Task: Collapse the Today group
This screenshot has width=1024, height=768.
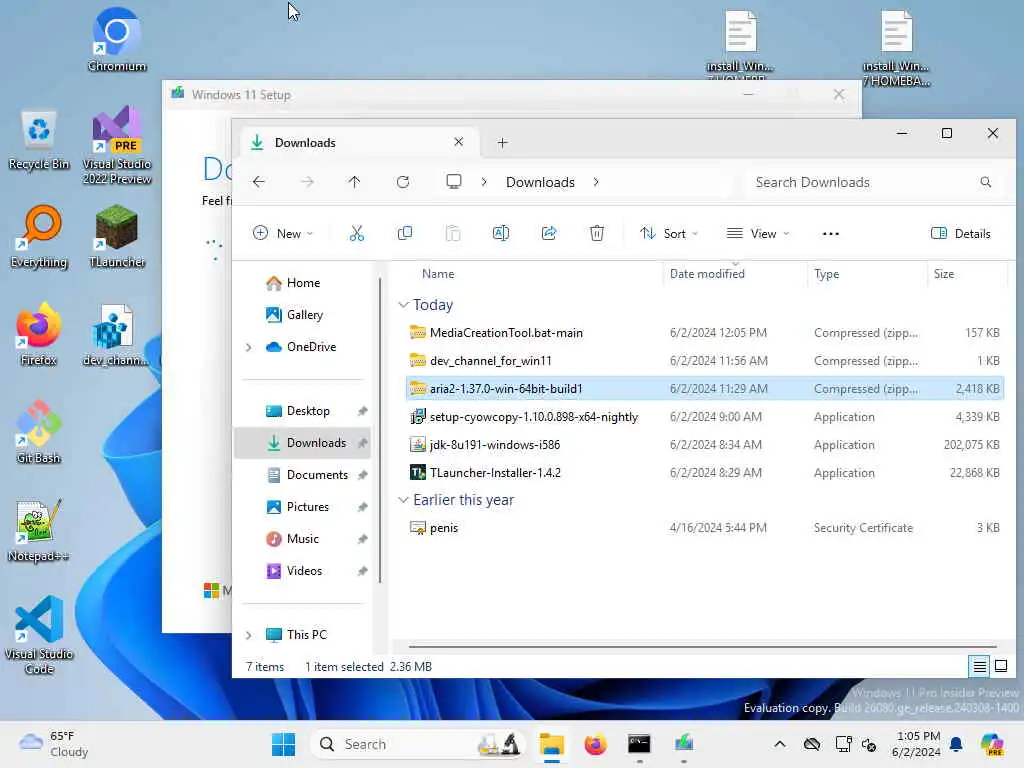Action: coord(404,304)
